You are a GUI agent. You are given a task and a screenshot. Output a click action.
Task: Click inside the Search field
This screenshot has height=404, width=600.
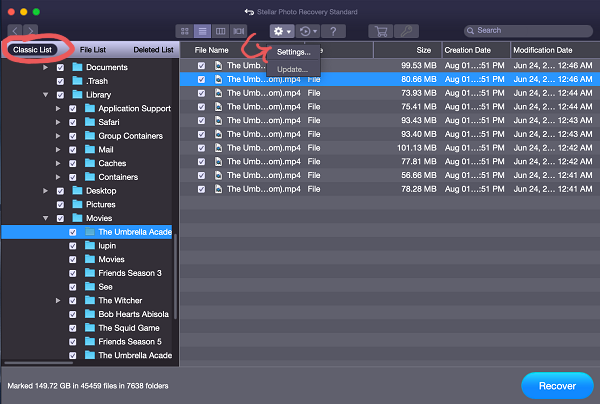click(x=528, y=31)
